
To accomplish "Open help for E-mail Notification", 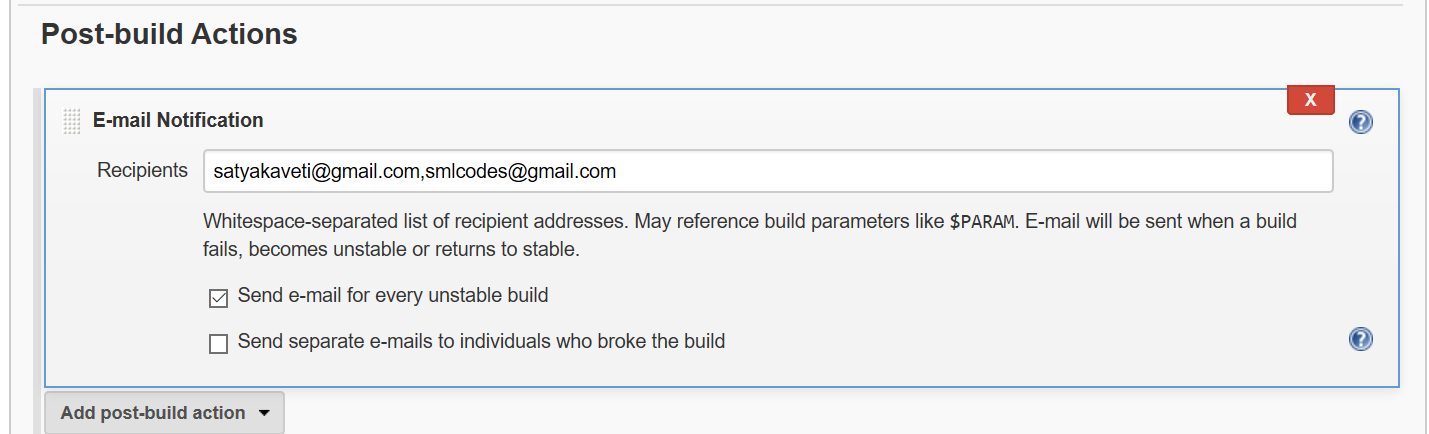I will pos(1360,122).
